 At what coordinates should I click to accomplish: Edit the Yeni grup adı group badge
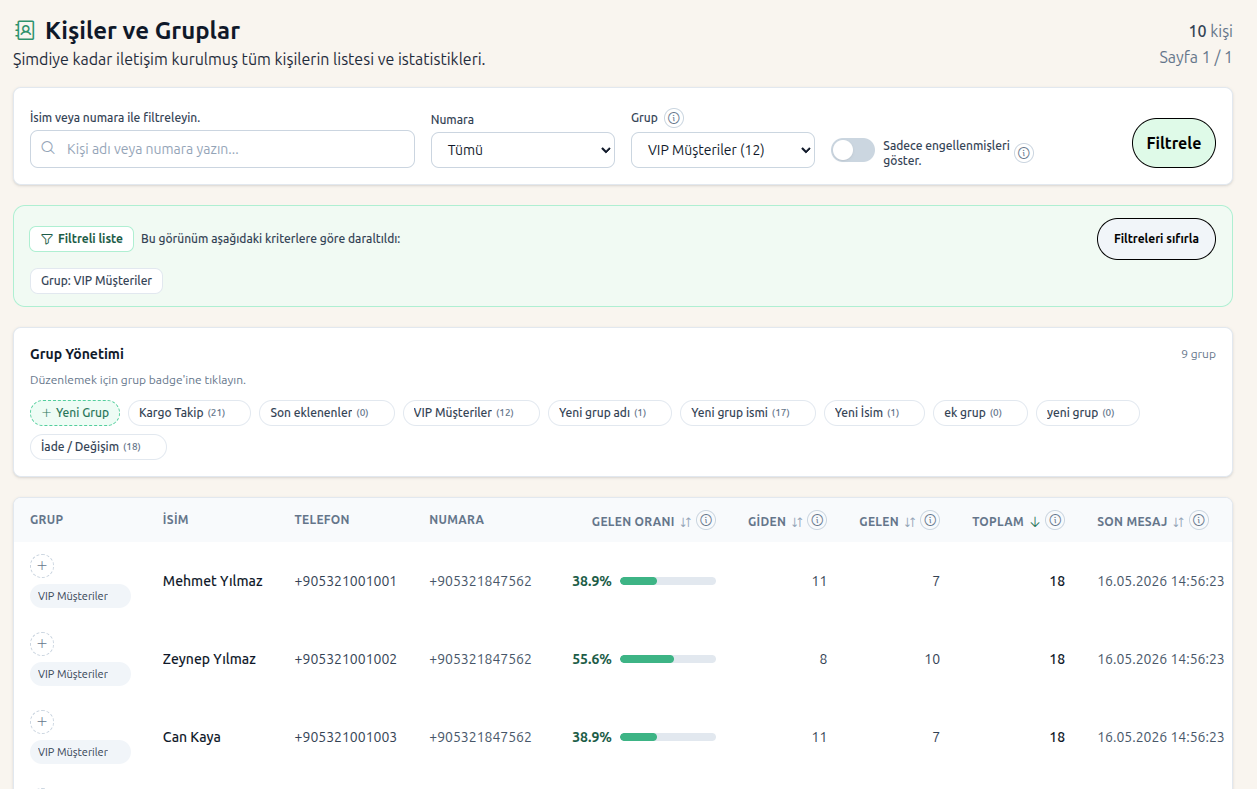(610, 413)
